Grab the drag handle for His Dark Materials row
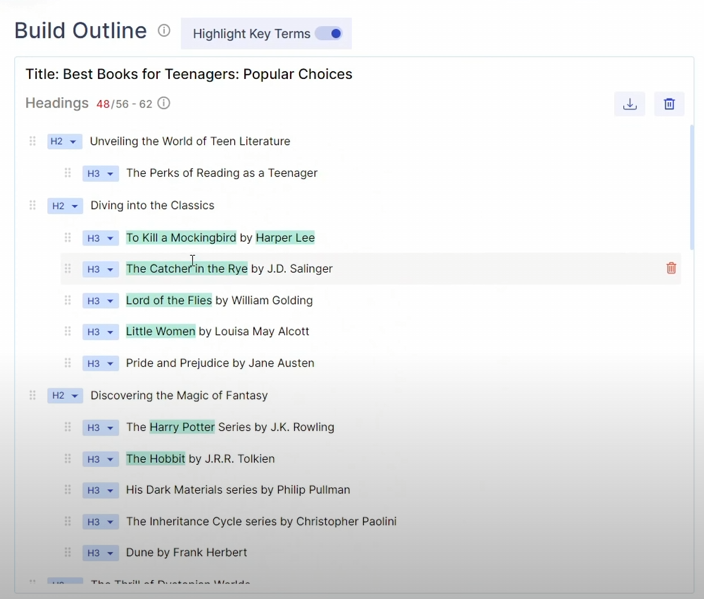704x599 pixels. 67,489
